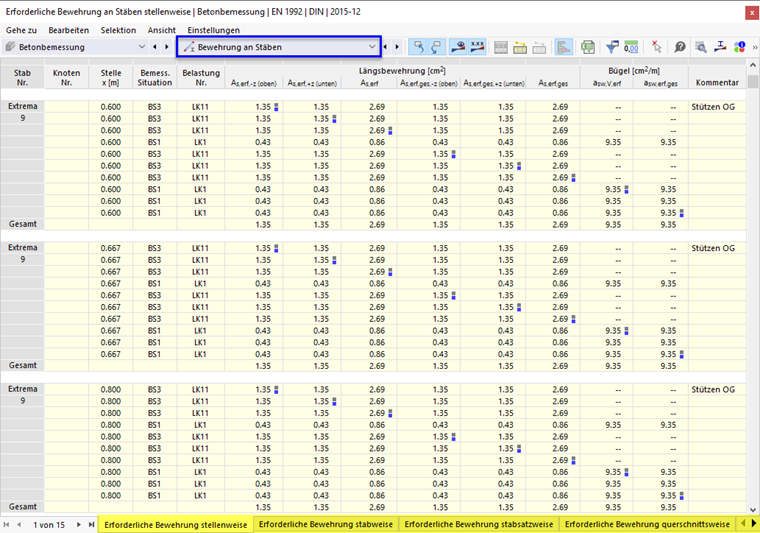Image resolution: width=760 pixels, height=533 pixels.
Task: Switch to Erforderliche Bewehrung stabweise tab
Action: tap(325, 524)
